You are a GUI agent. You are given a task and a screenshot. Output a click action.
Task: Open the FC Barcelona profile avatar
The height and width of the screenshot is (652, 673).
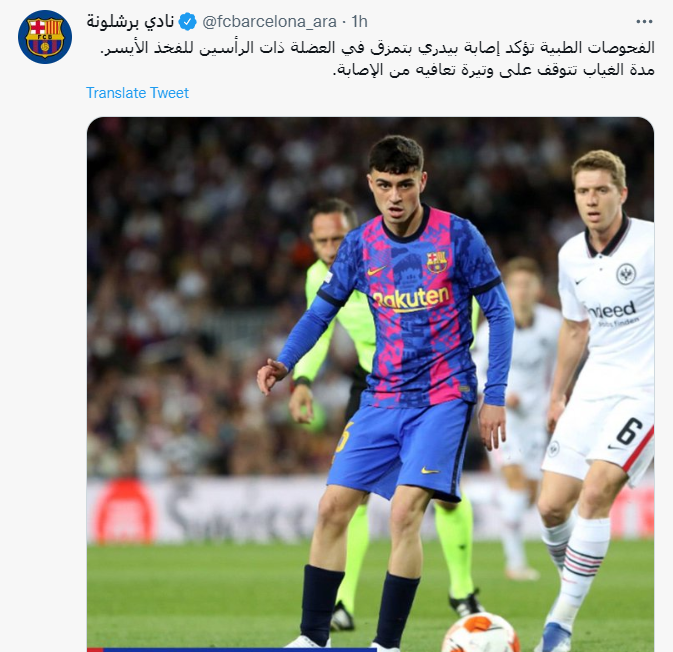pos(45,37)
